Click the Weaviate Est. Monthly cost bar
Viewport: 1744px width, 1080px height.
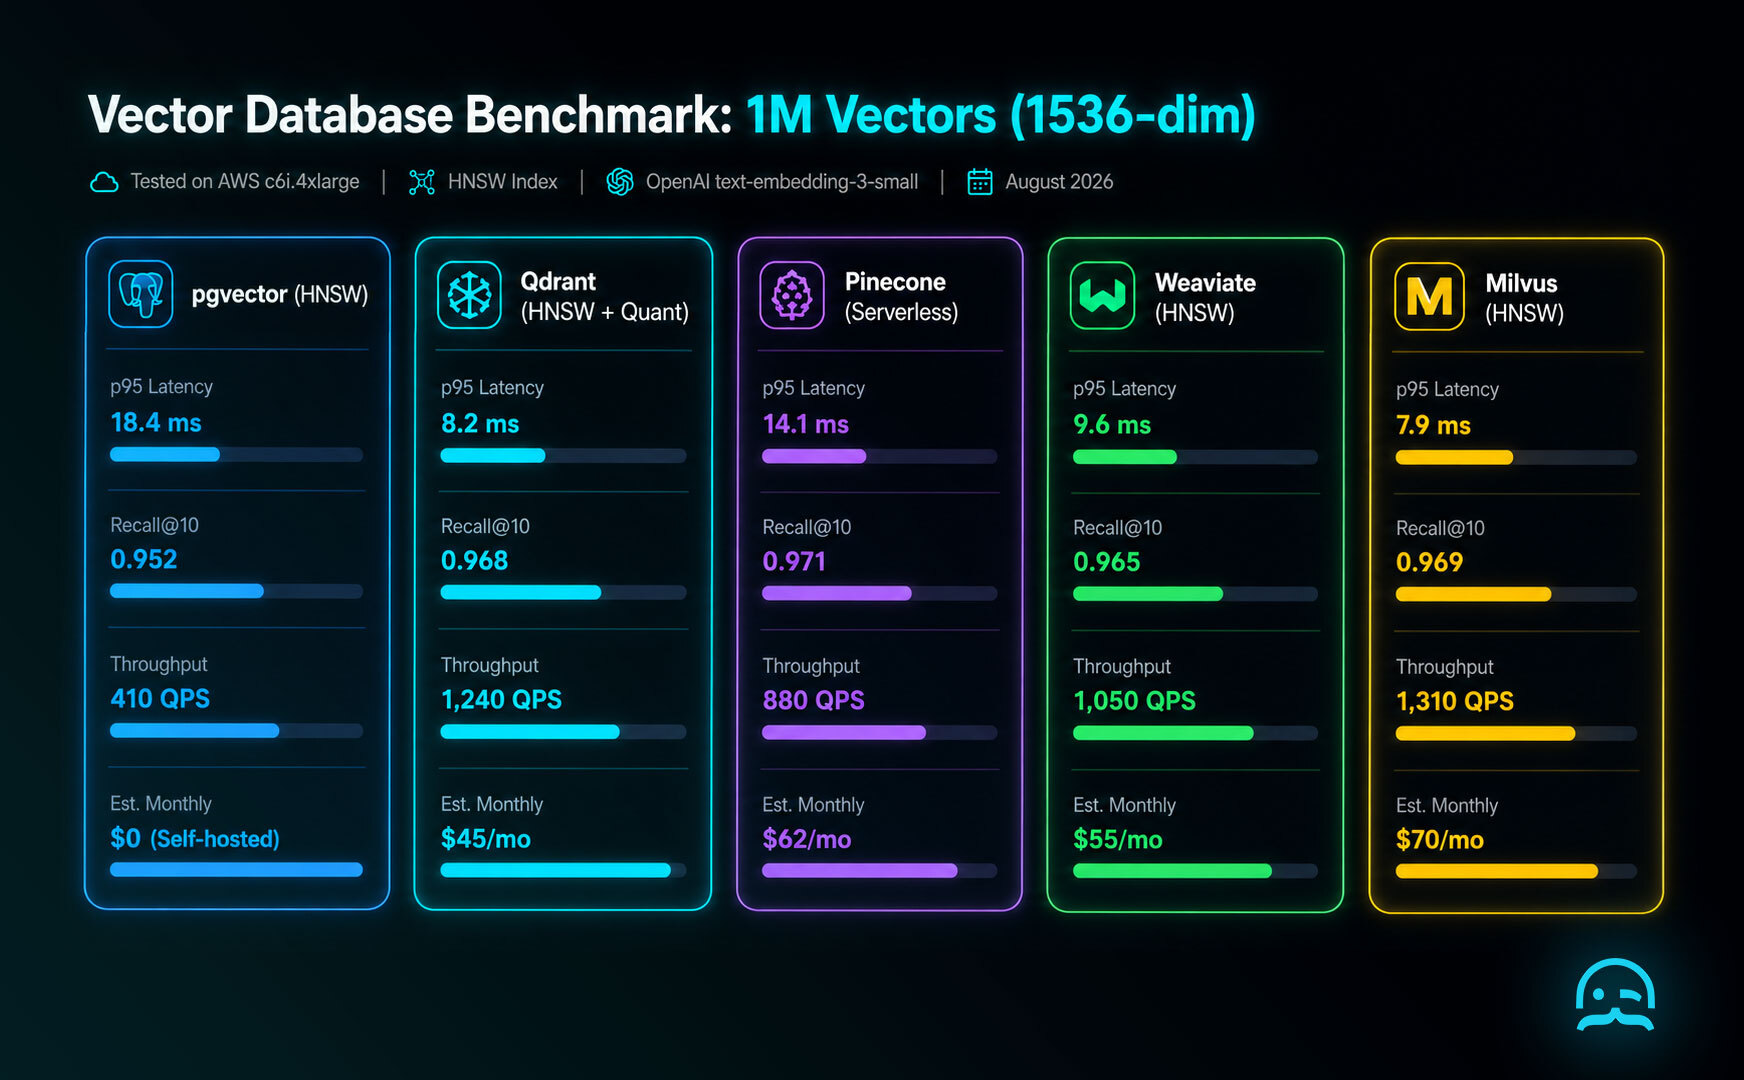[x=1195, y=871]
